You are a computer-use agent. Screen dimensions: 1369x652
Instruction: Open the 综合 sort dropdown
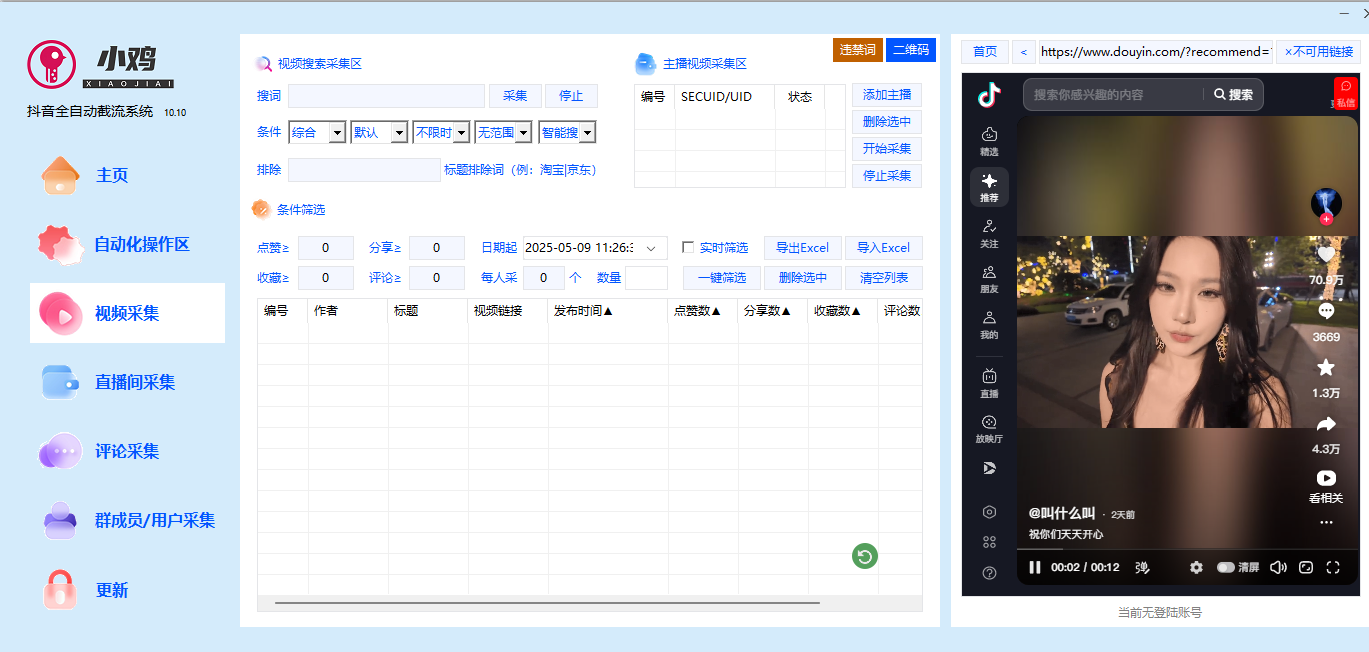[317, 131]
